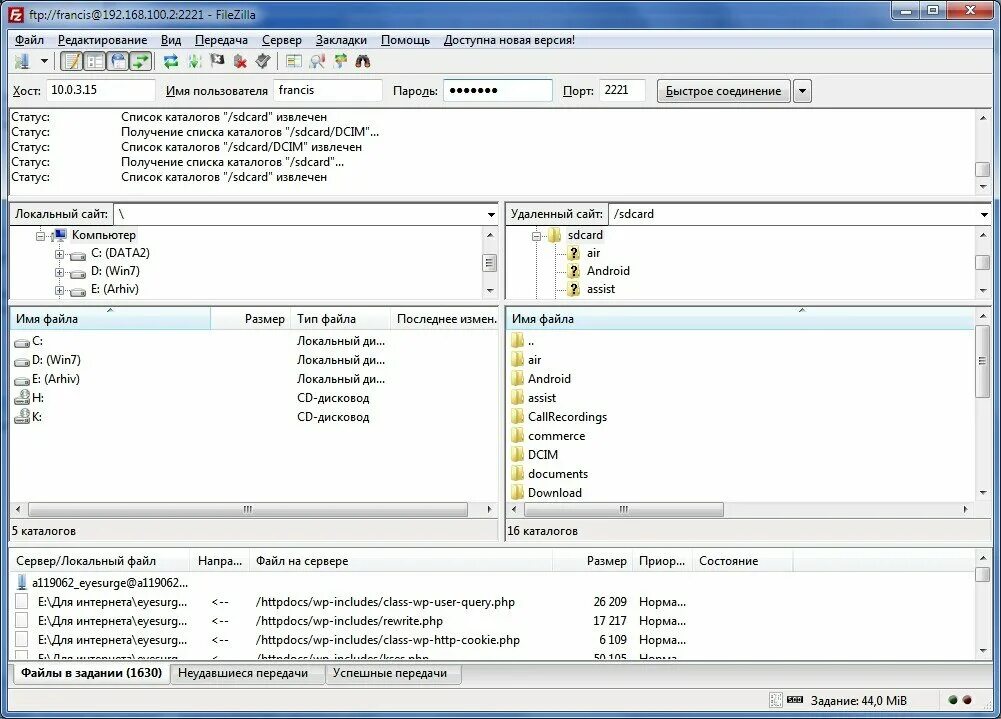1001x719 pixels.
Task: Open the Файл menu
Action: coord(29,40)
